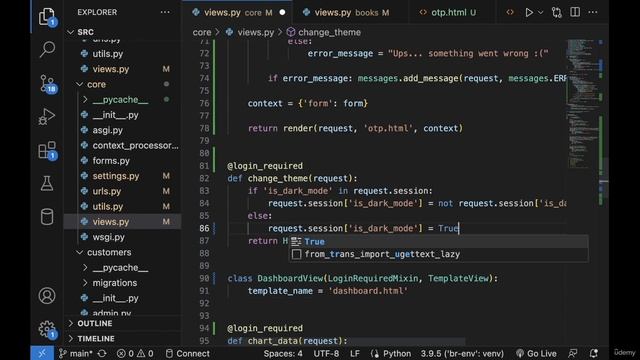Open the Explorer view in activity bar

pyautogui.click(x=47, y=17)
